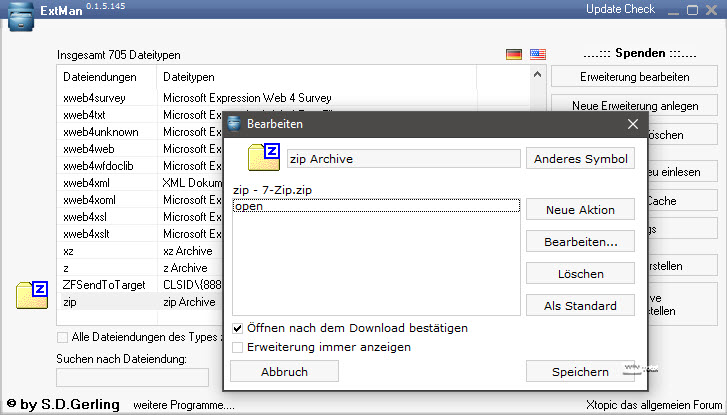Click the Bearbeiten dialog title icon
Screen dimensions: 727x415
click(234, 123)
